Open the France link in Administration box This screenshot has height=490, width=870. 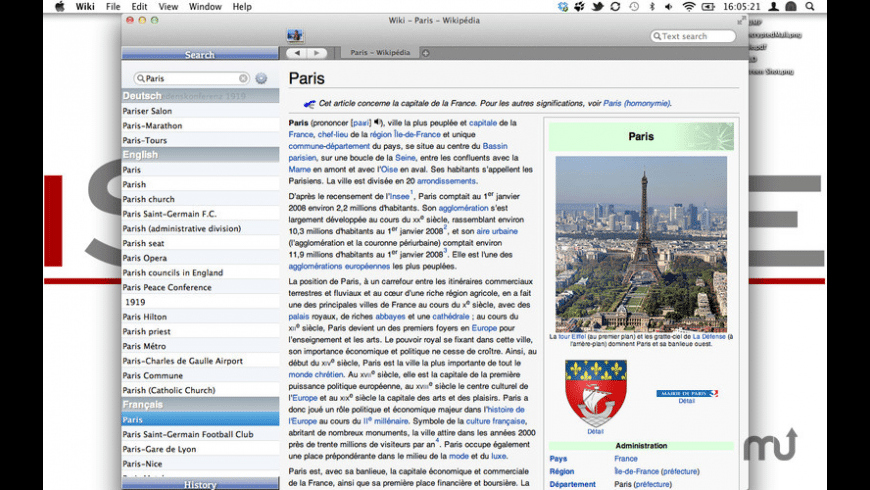[626, 458]
